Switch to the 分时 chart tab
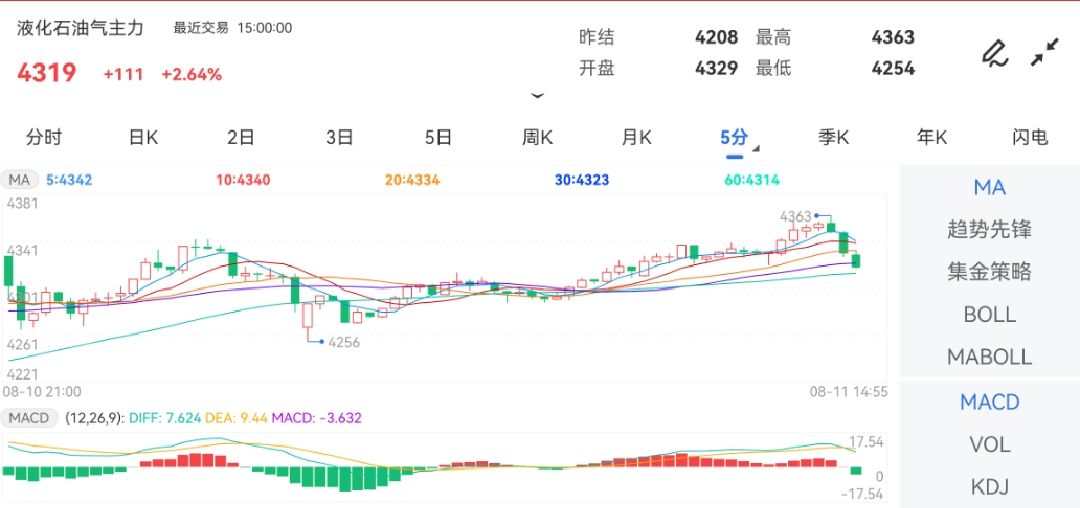Viewport: 1080px width, 508px height. 44,138
